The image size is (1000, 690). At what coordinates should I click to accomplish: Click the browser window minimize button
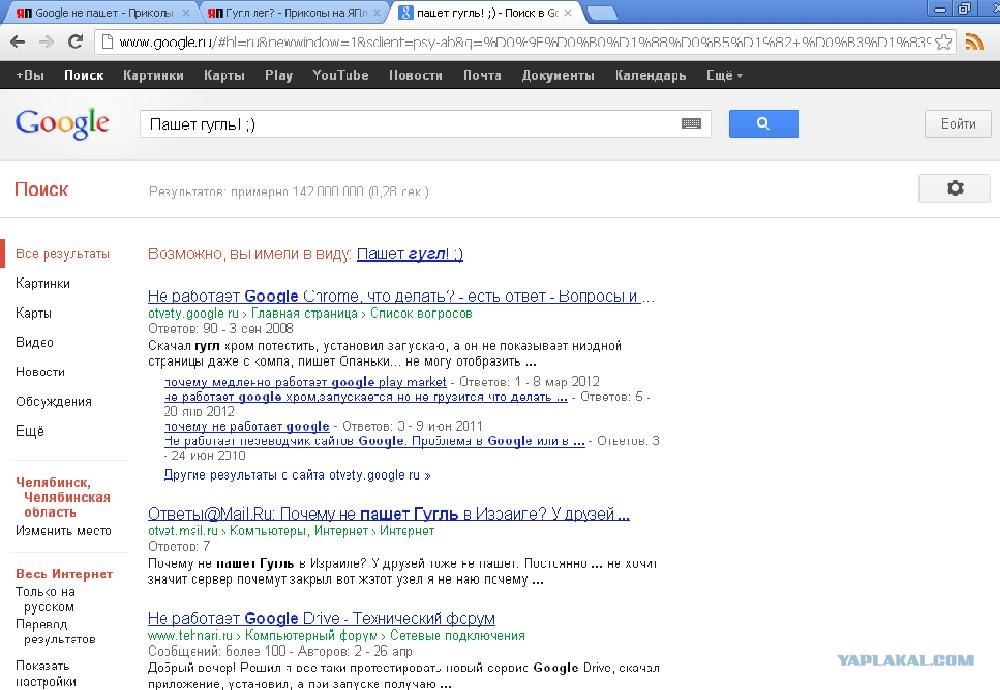[x=940, y=8]
